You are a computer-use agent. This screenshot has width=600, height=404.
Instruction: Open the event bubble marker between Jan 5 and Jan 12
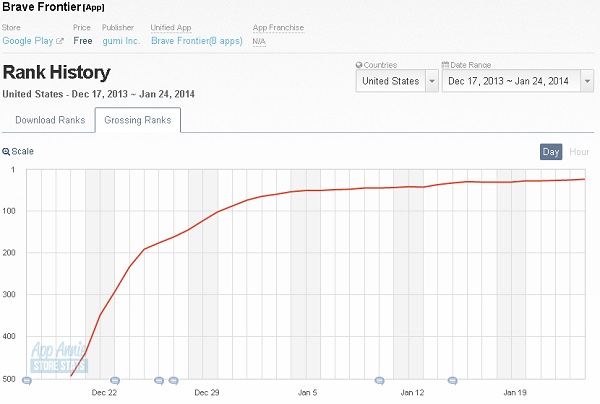click(x=379, y=381)
